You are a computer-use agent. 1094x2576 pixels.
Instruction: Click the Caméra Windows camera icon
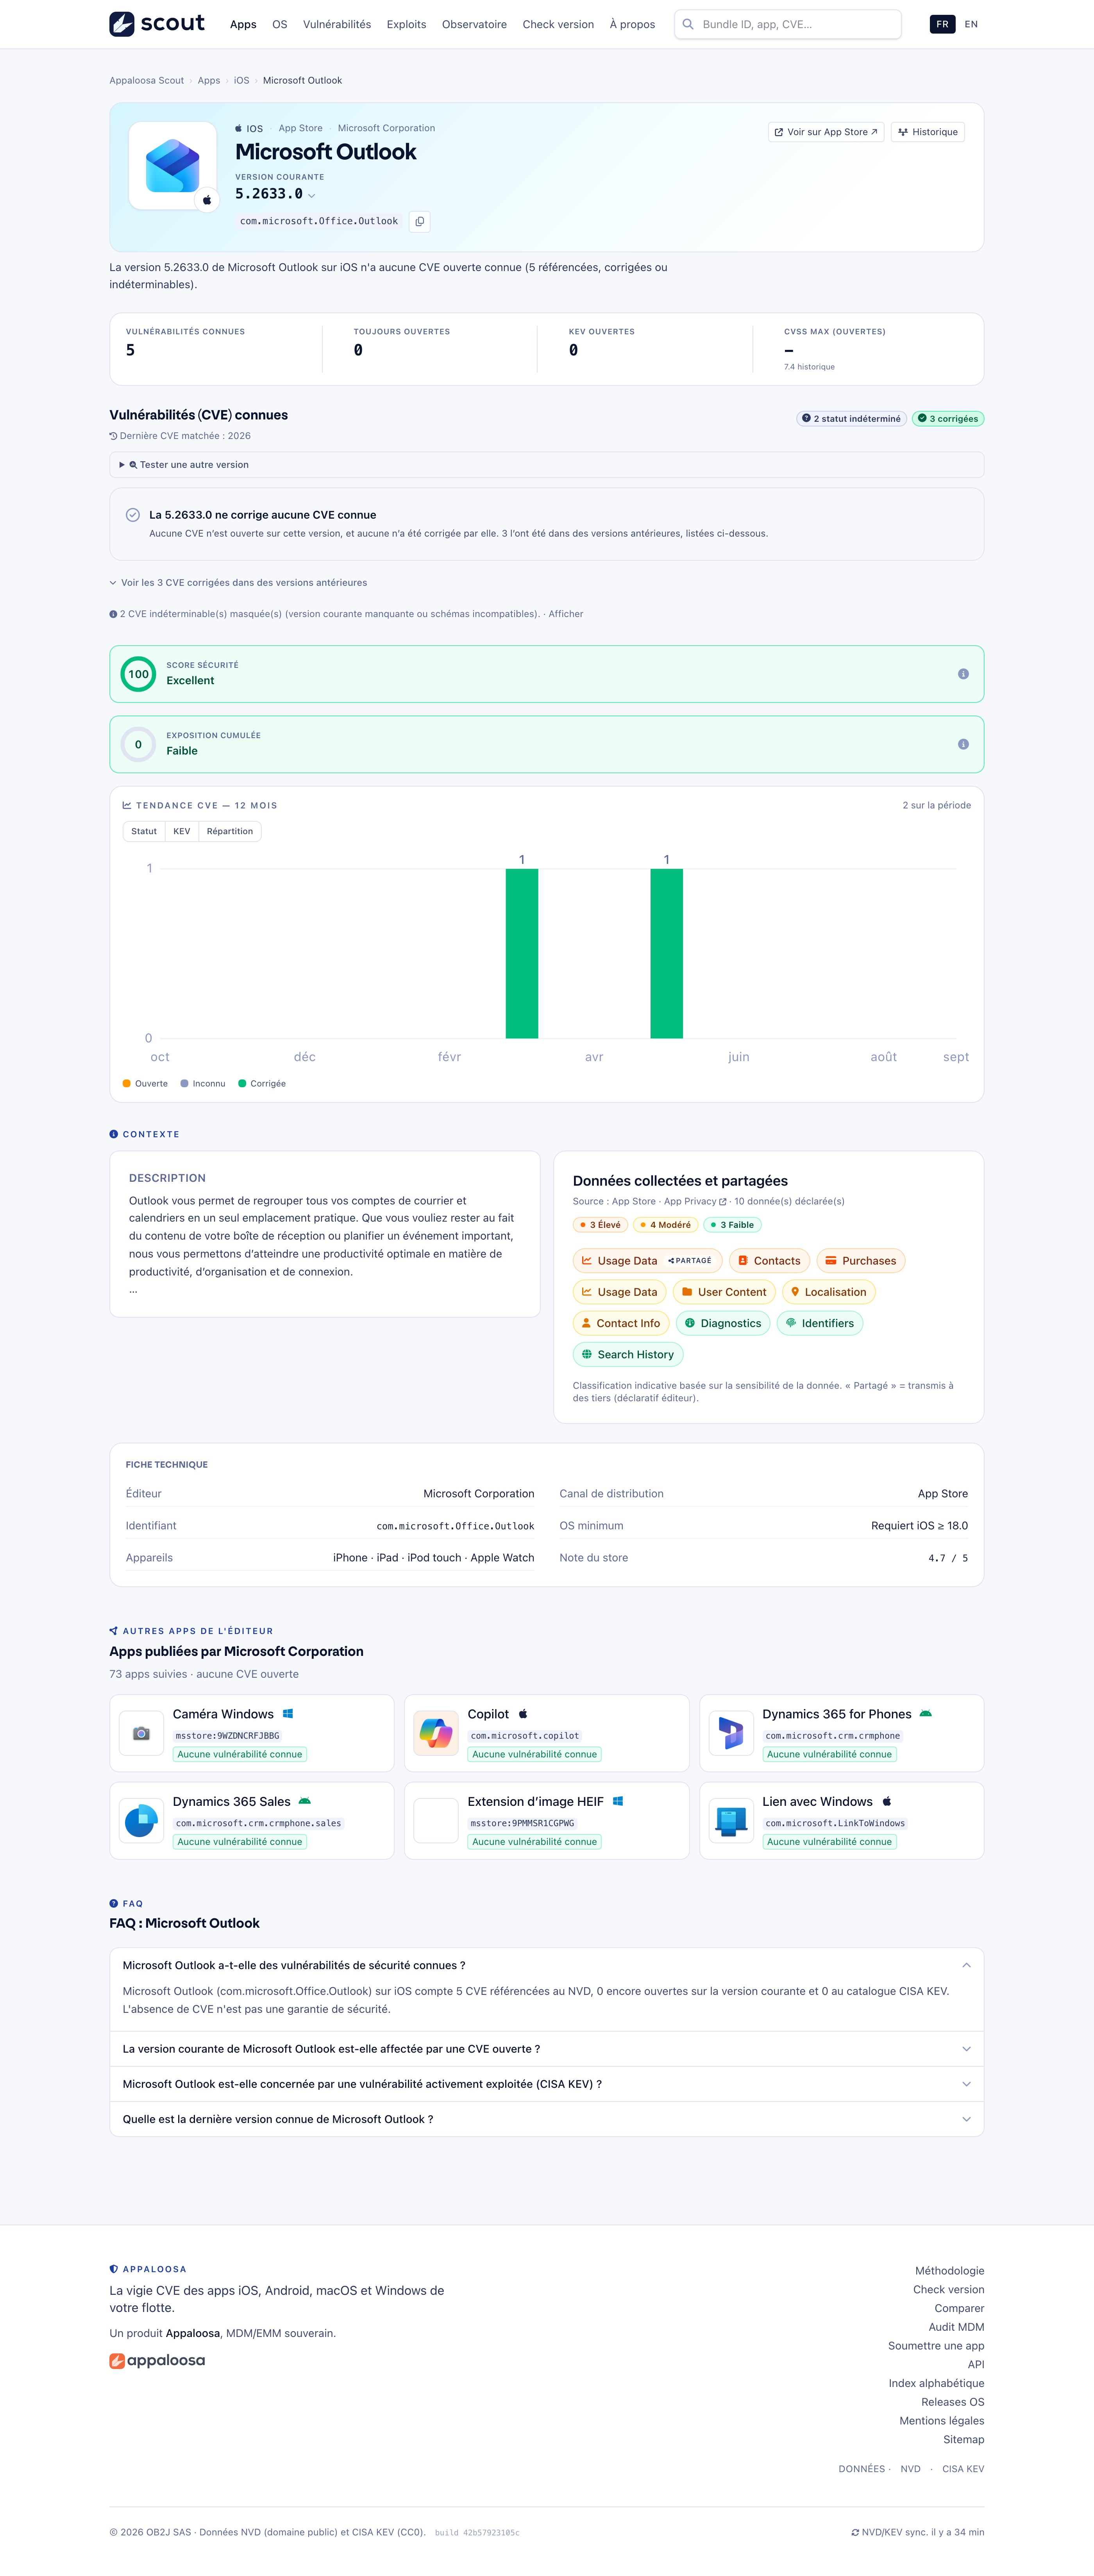tap(141, 1733)
